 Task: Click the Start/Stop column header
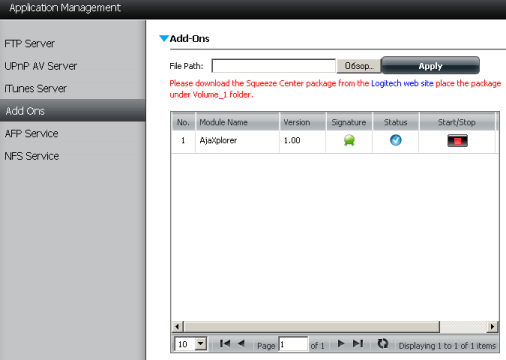click(457, 122)
